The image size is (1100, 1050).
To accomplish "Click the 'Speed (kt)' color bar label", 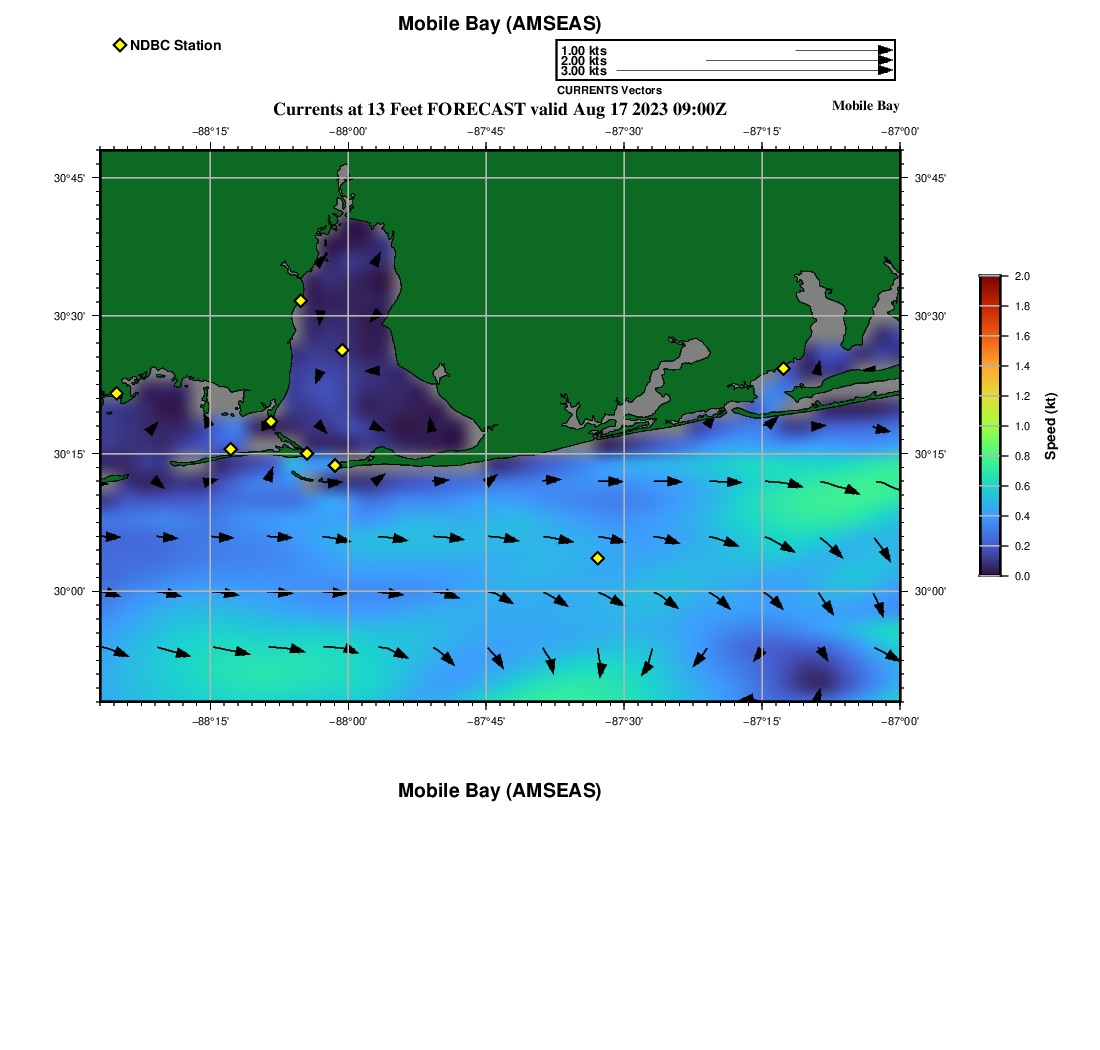I will [1050, 426].
